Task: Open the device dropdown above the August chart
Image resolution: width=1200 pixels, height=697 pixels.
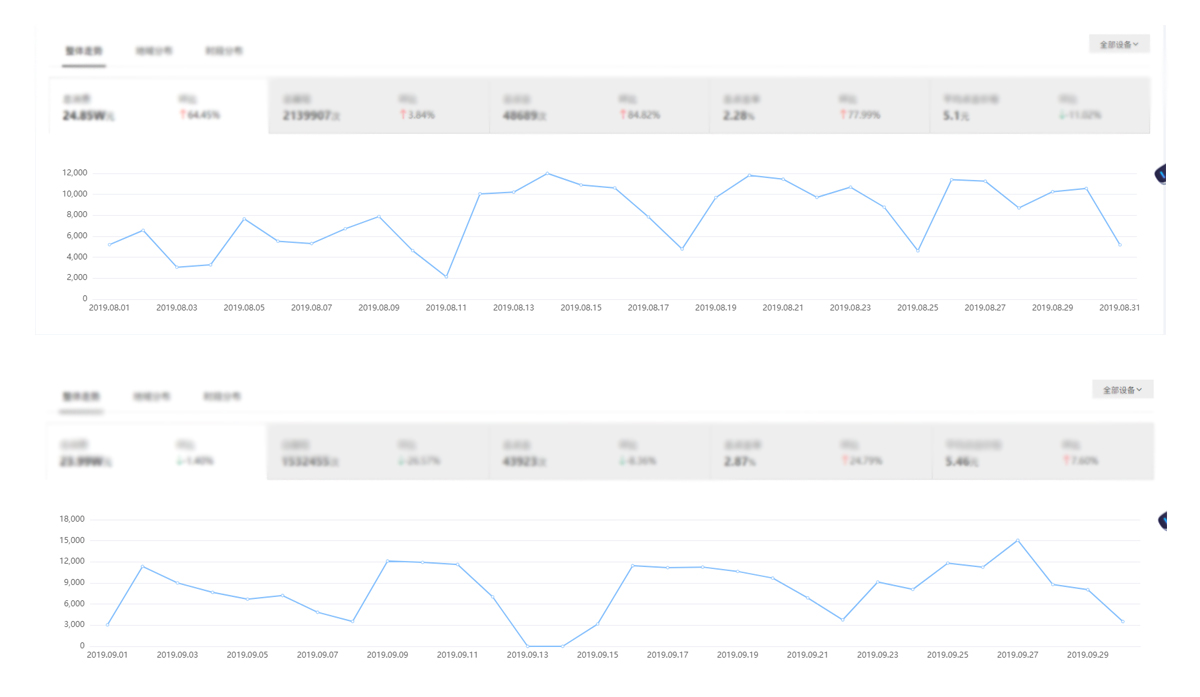Action: (1119, 45)
